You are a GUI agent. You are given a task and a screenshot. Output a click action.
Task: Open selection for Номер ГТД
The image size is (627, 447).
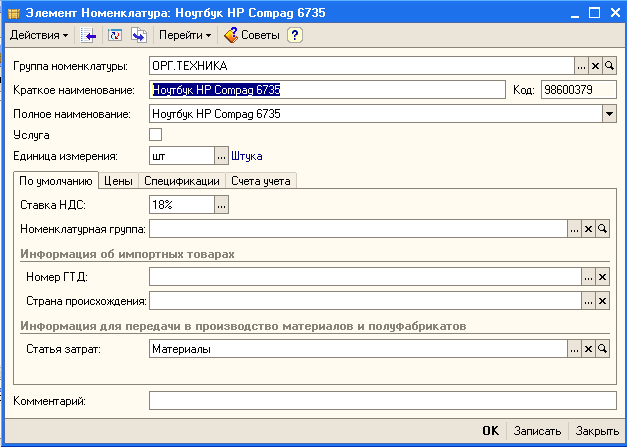(588, 277)
